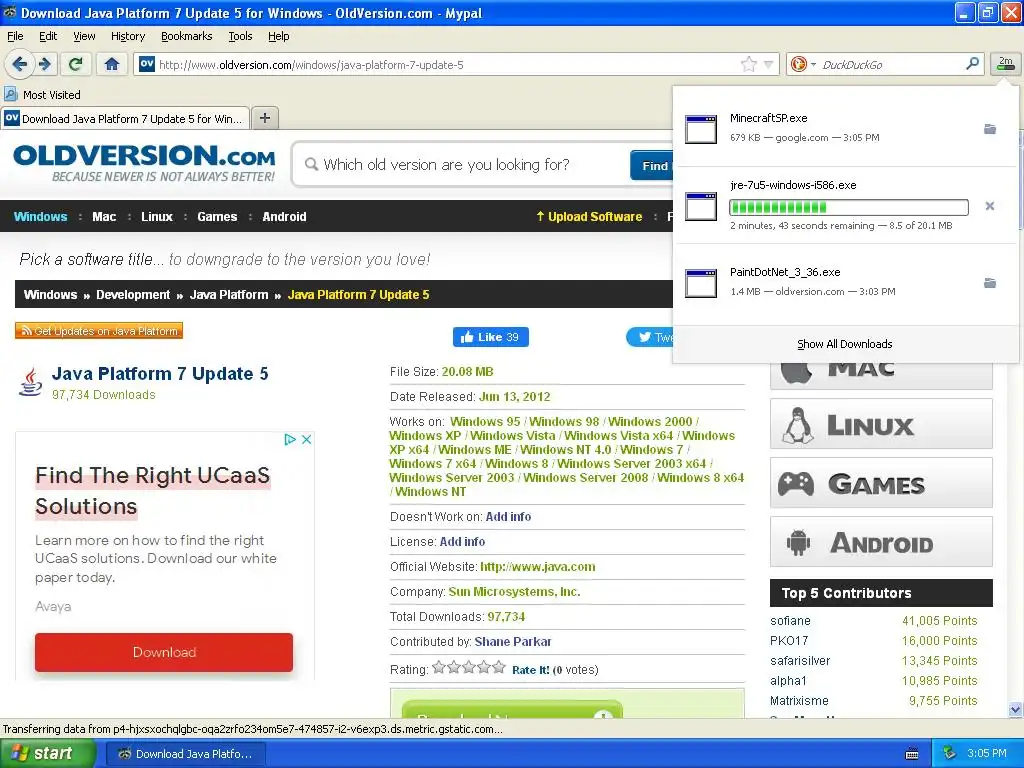Open containing folder for MinecraftSP.exe
The width and height of the screenshot is (1024, 768).
[989, 129]
